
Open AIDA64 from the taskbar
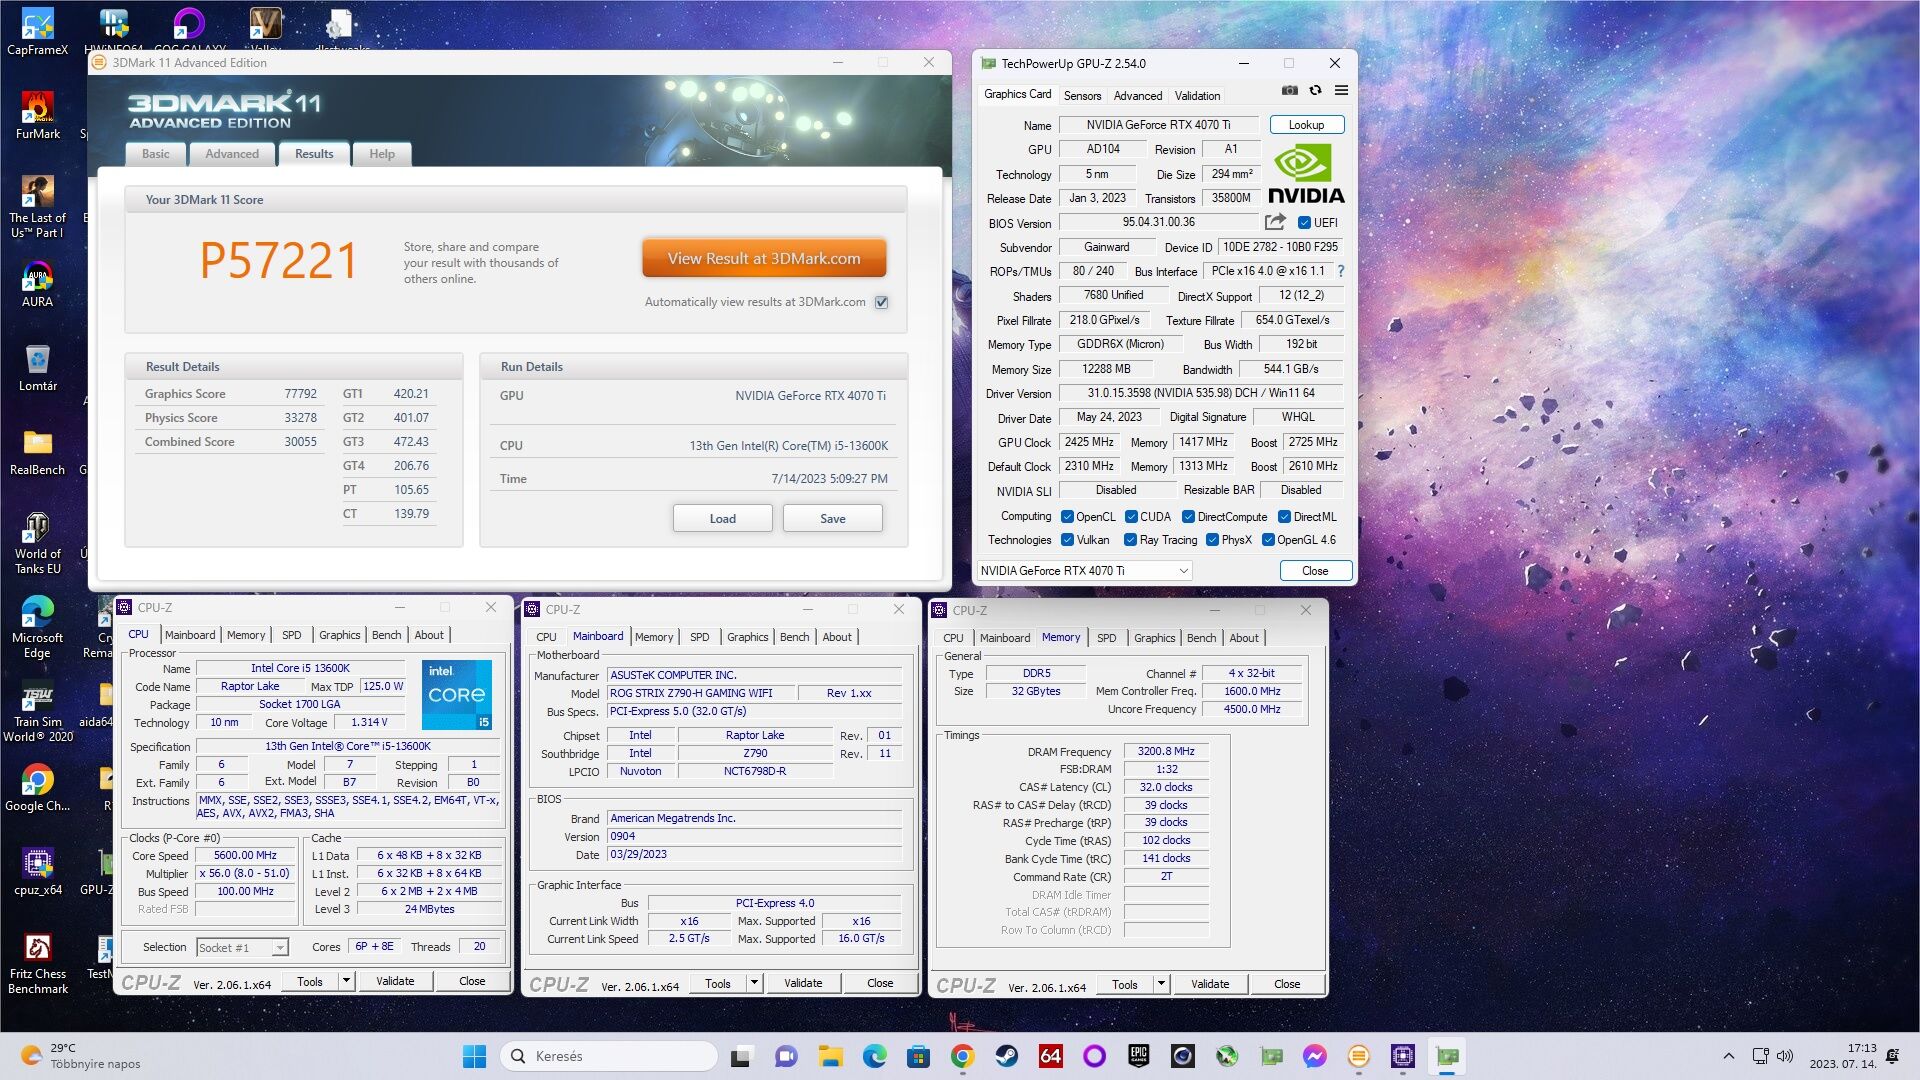coord(1050,1056)
